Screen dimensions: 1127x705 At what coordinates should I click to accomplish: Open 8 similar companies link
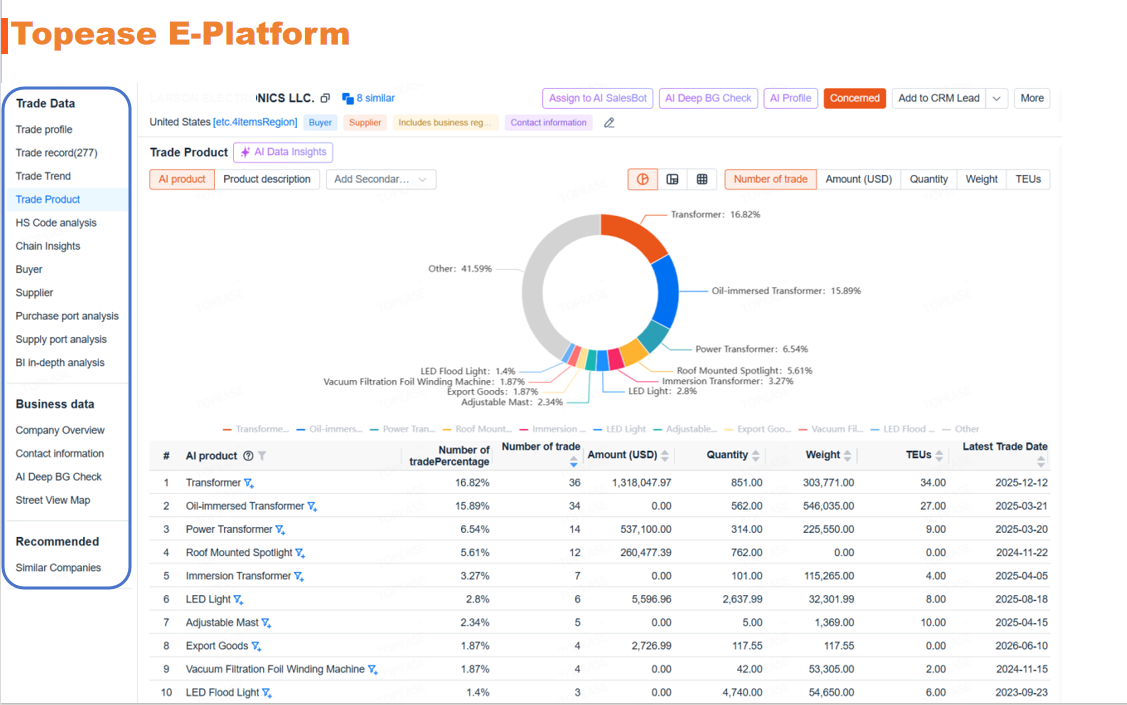(369, 98)
